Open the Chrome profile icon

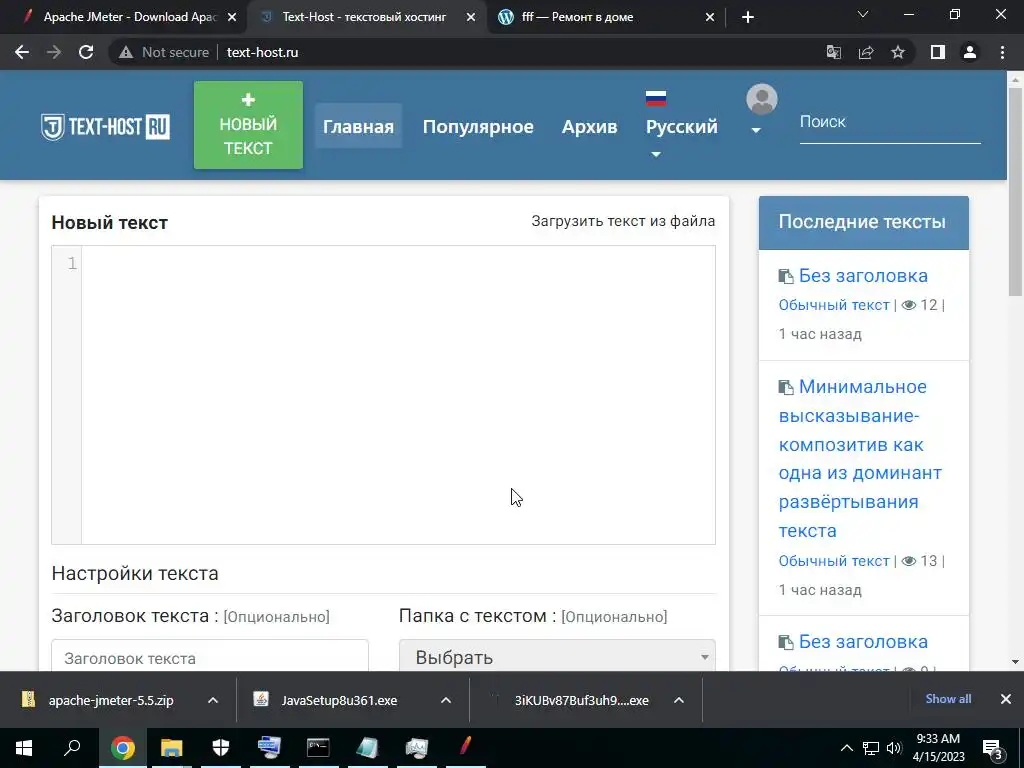point(970,52)
